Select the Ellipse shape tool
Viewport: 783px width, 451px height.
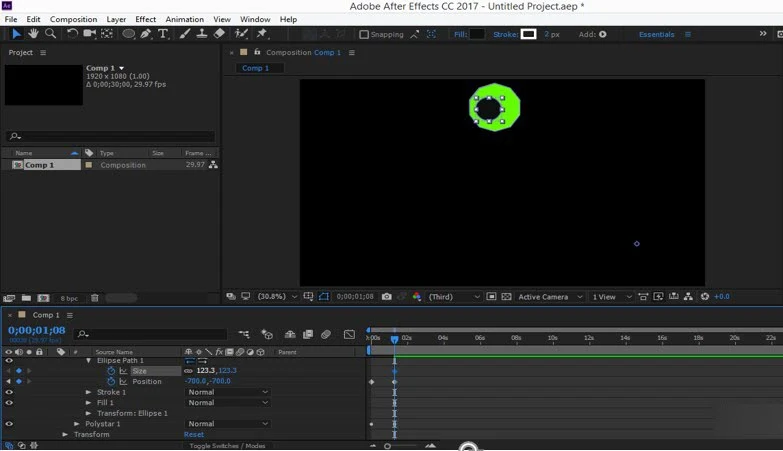point(129,33)
